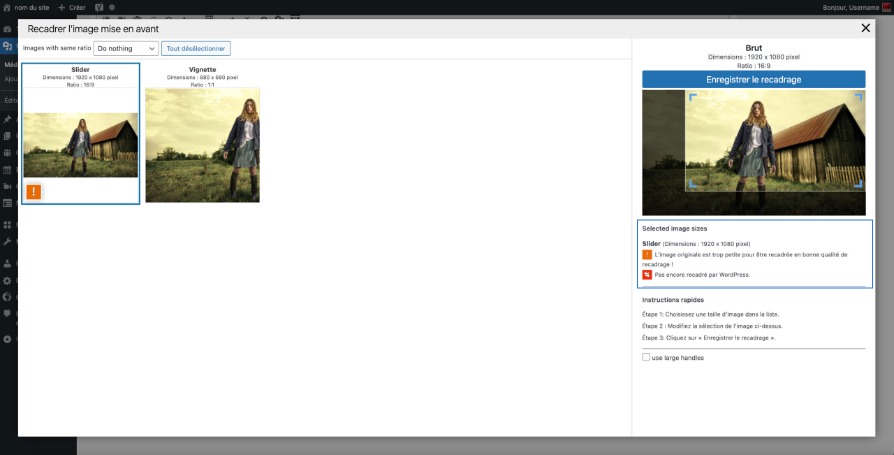Screen dimensions: 894x455
Task: Click the top-right crop selection corner handle
Action: (x=860, y=97)
